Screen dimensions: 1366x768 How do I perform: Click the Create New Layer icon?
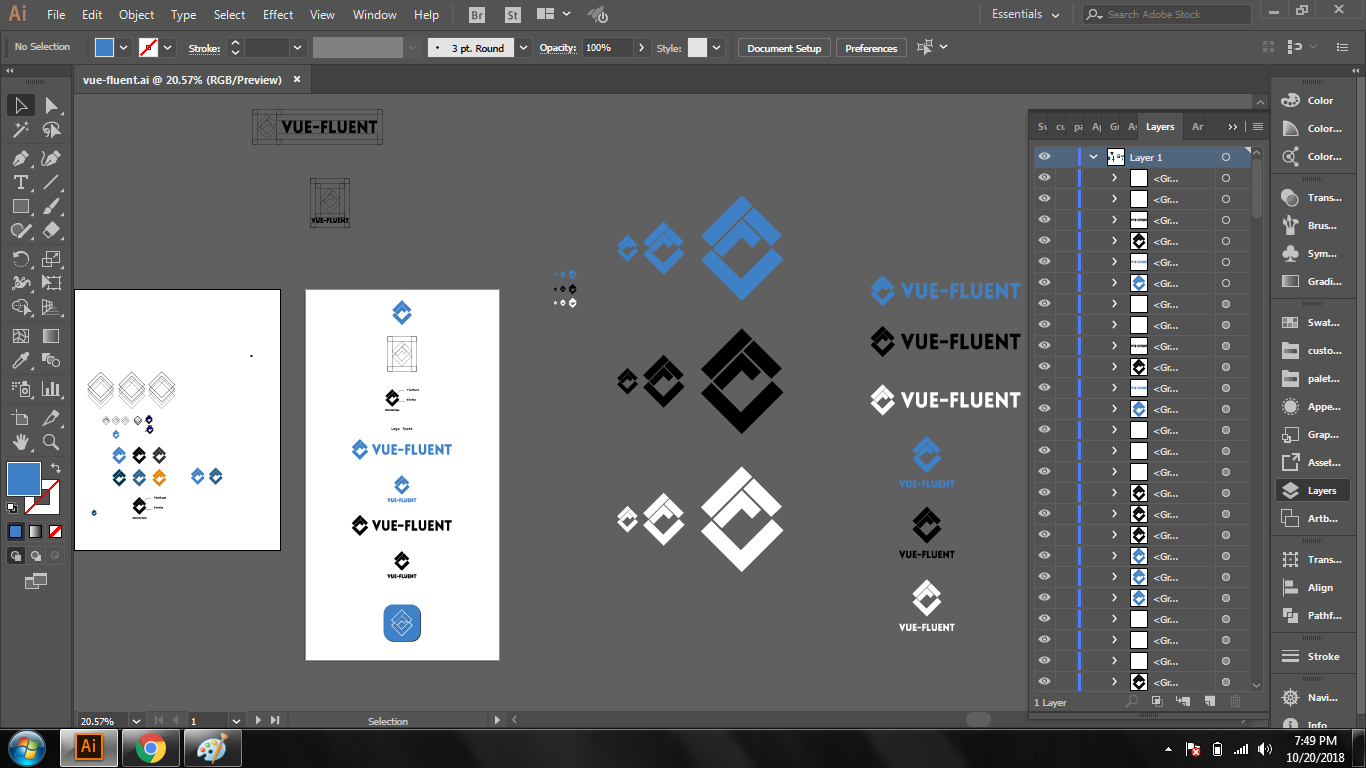coord(1210,702)
